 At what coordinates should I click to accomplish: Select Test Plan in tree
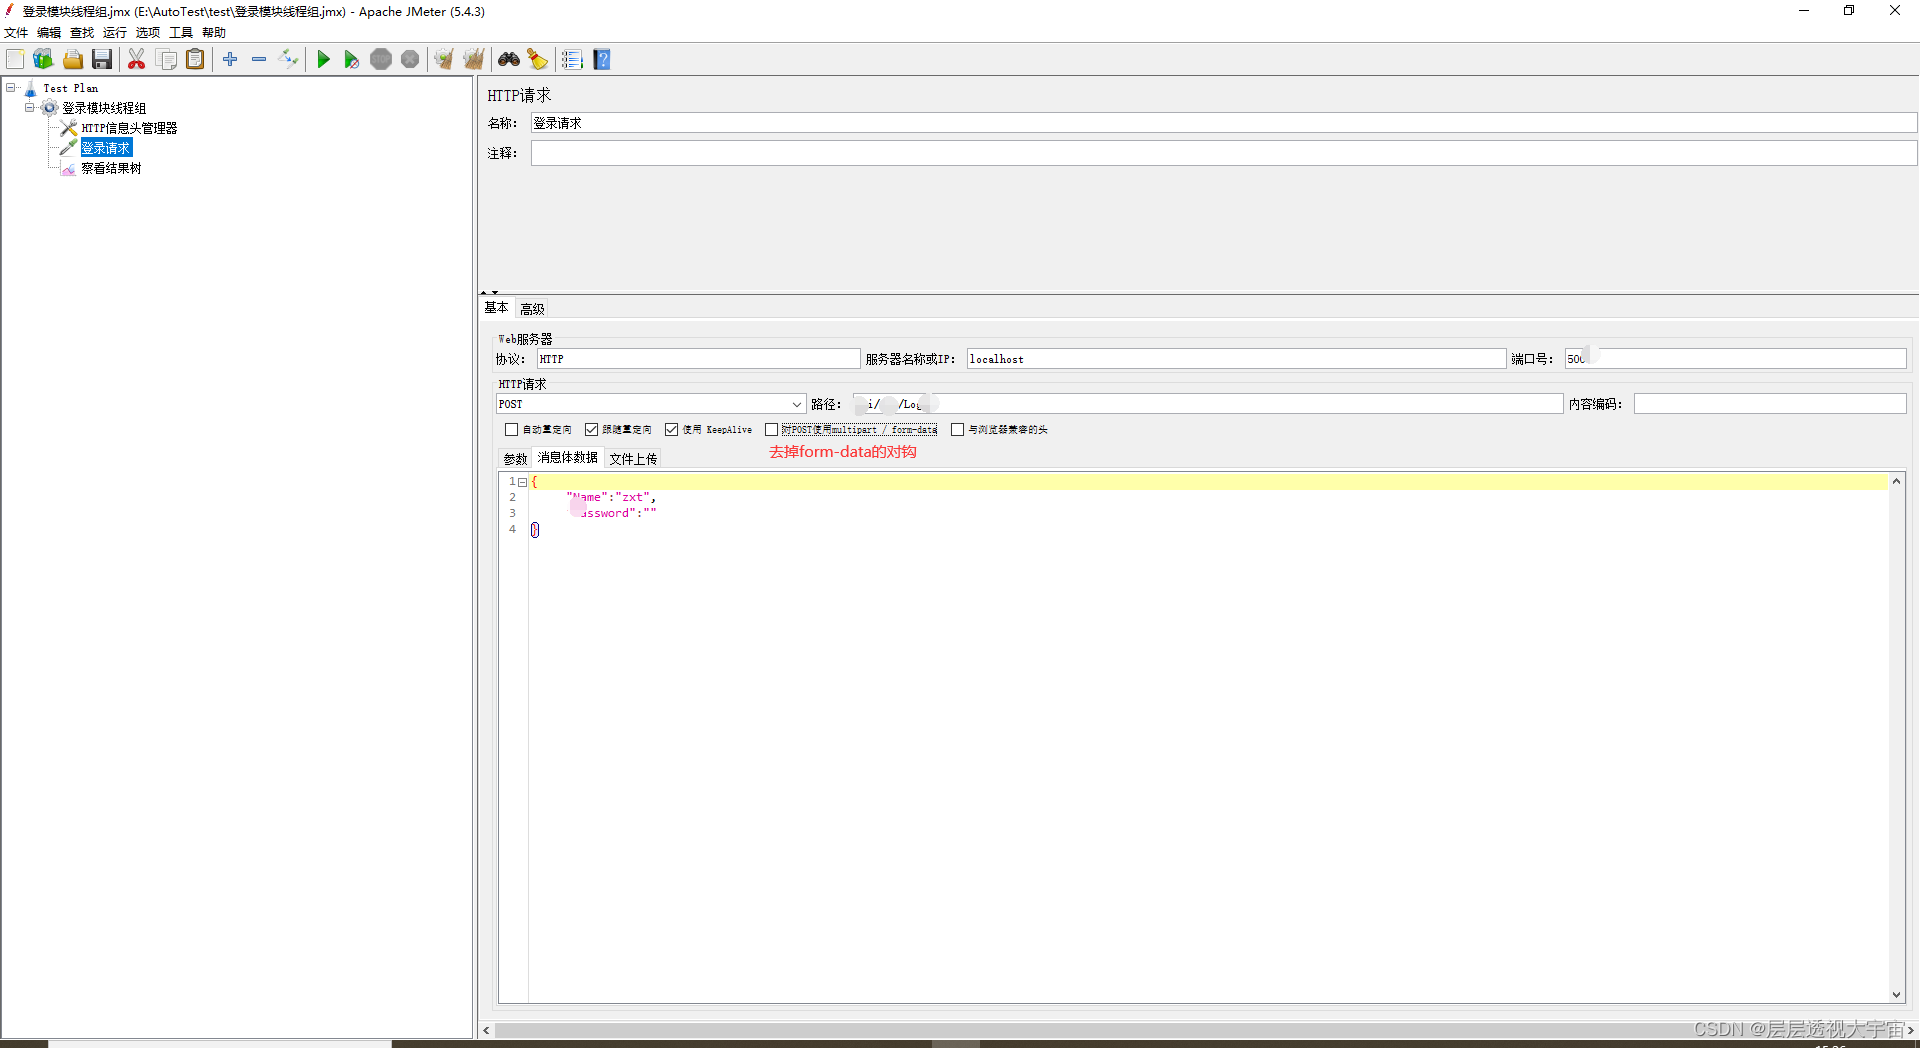point(71,88)
